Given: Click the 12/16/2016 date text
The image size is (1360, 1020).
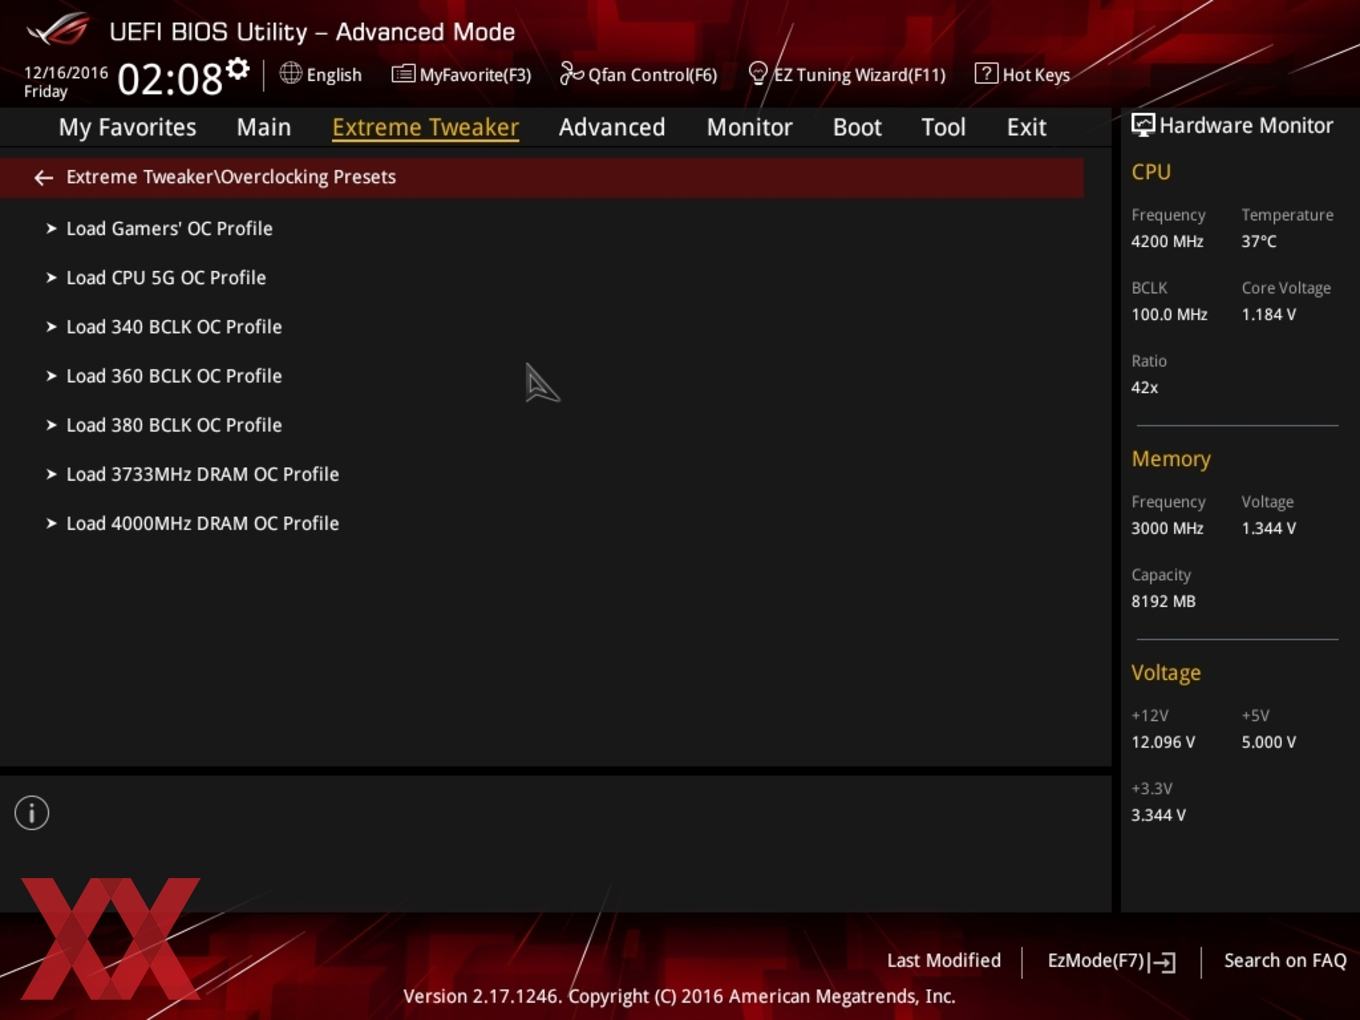Looking at the screenshot, I should (66, 72).
